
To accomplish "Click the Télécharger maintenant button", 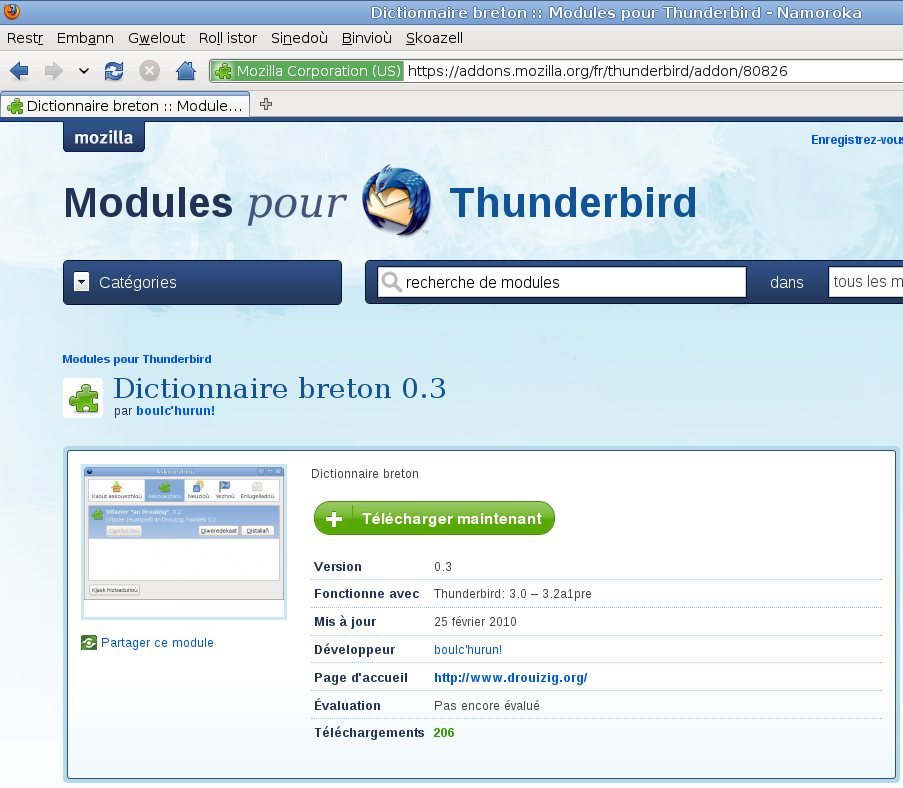I will pyautogui.click(x=434, y=518).
